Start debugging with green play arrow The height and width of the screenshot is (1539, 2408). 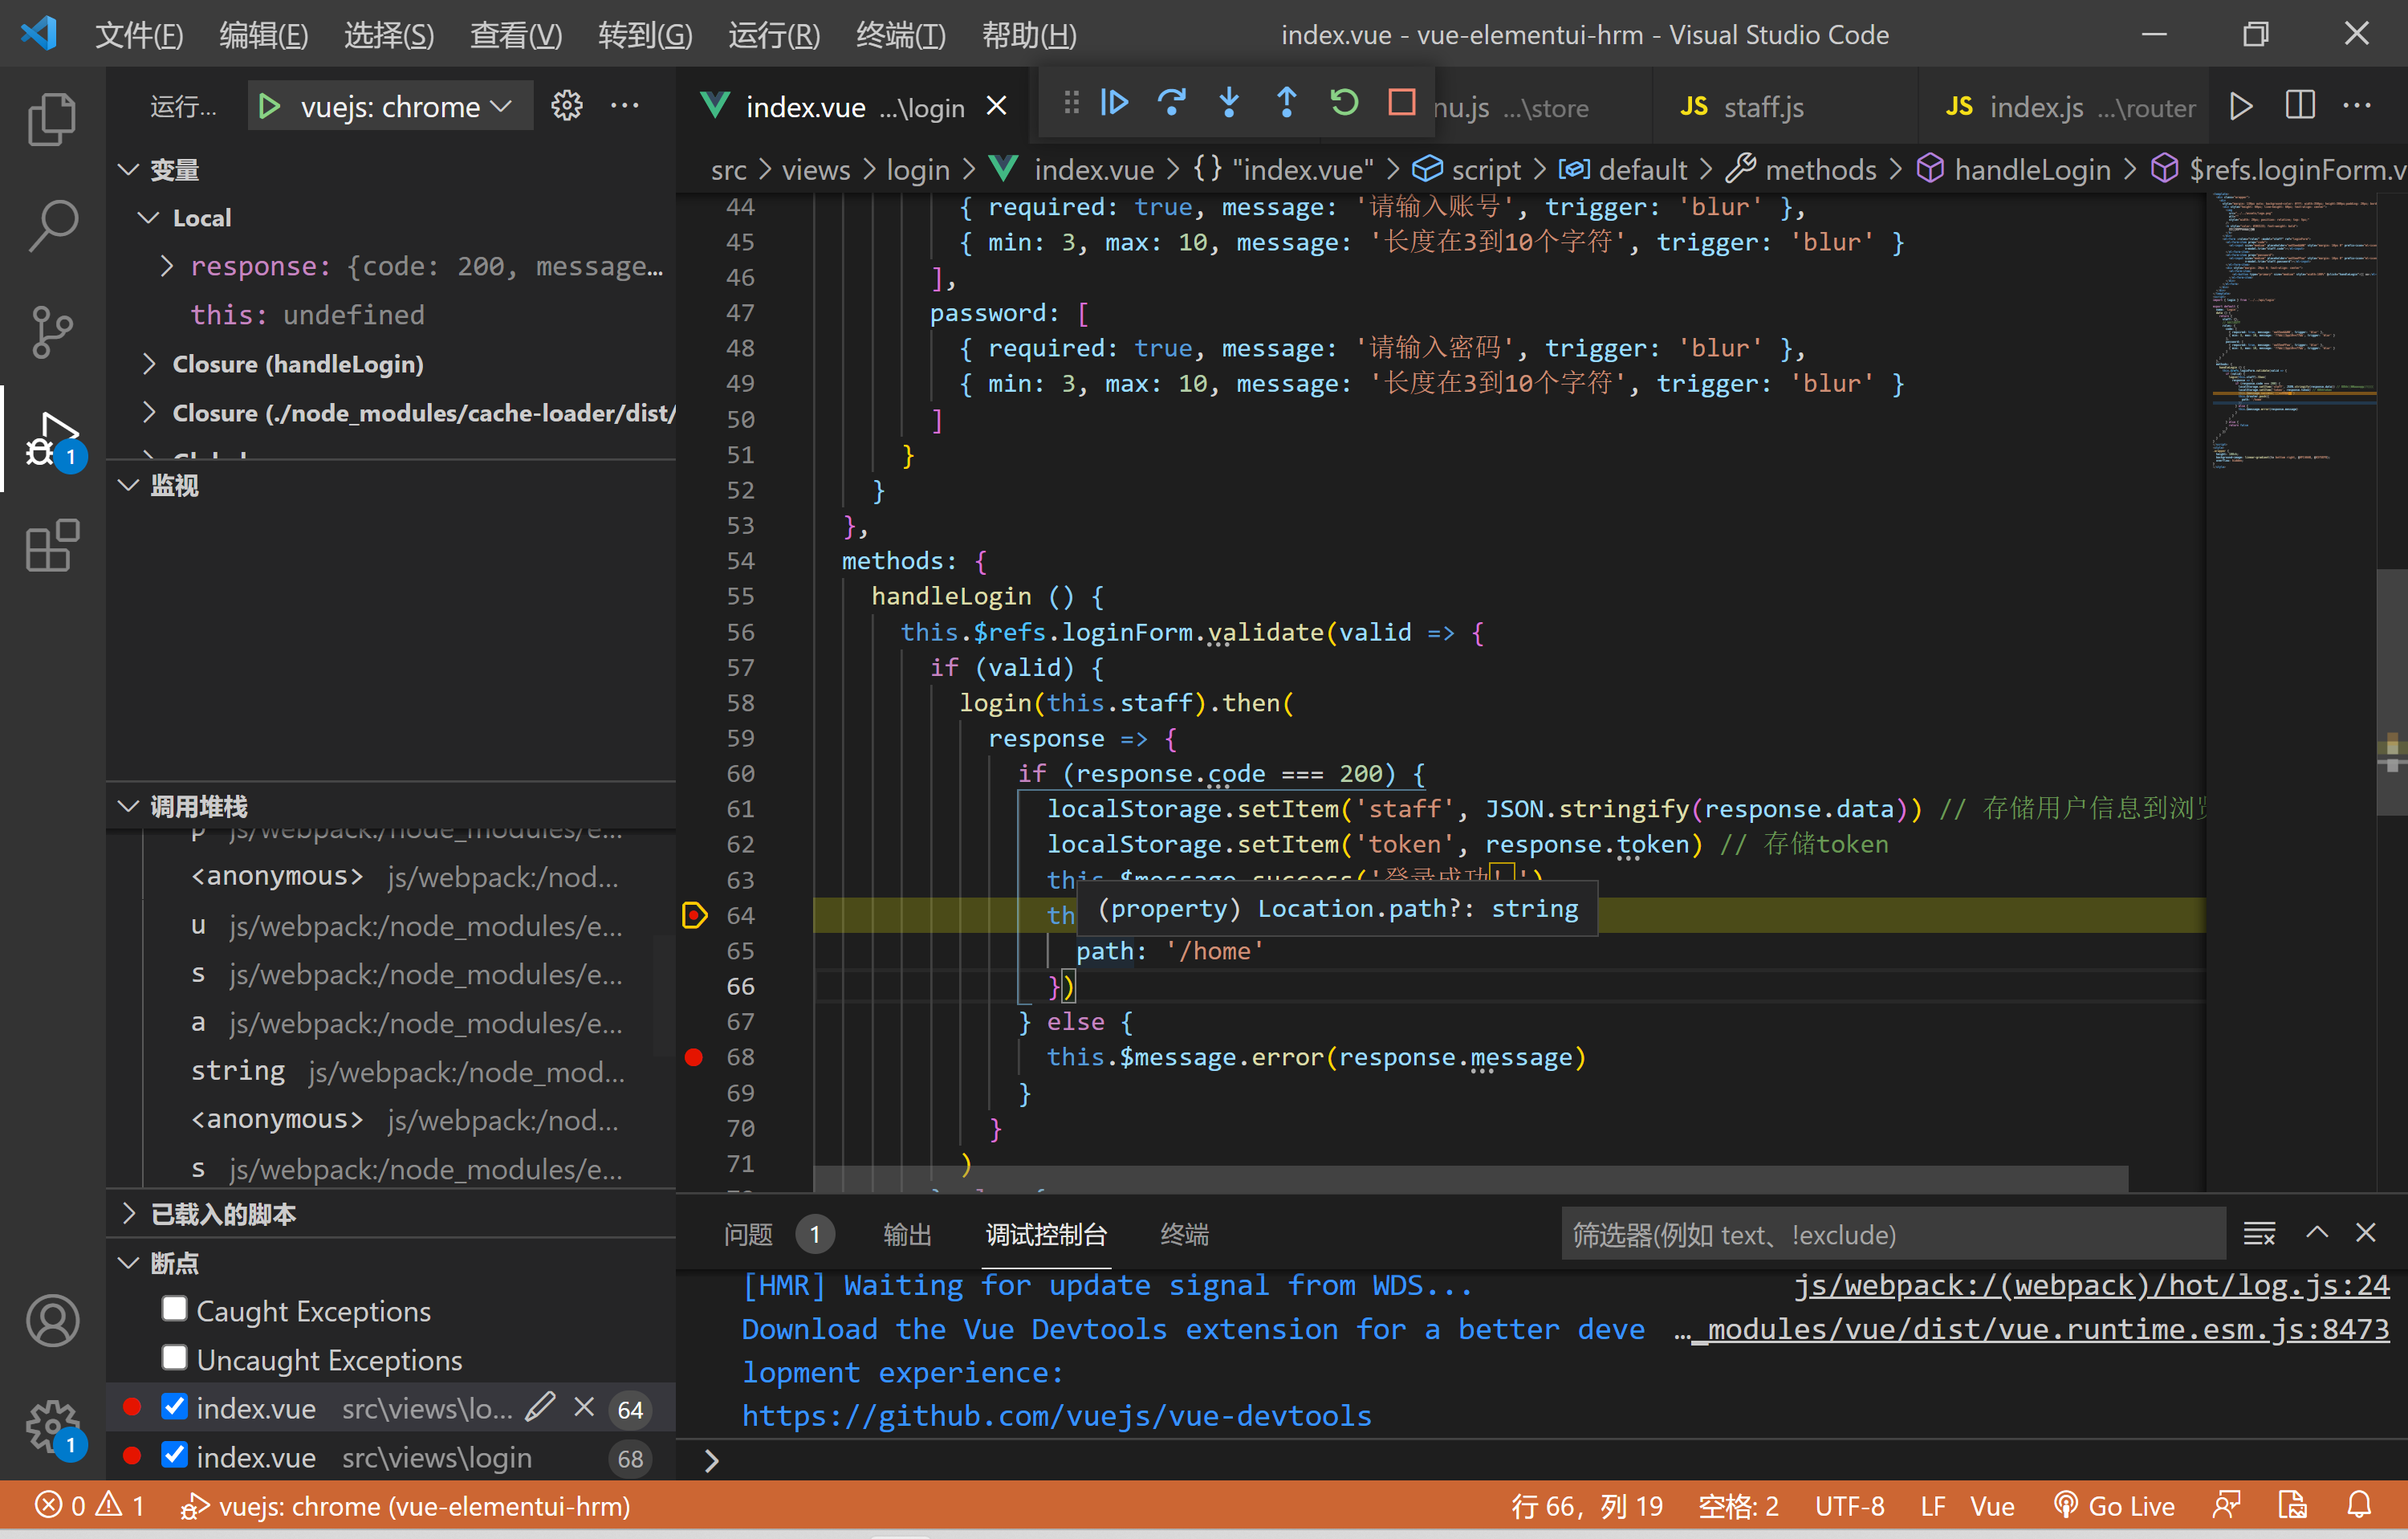[x=269, y=106]
